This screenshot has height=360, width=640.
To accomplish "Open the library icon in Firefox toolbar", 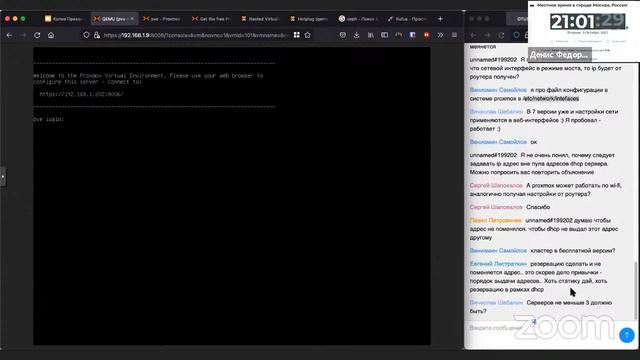I will [x=371, y=36].
